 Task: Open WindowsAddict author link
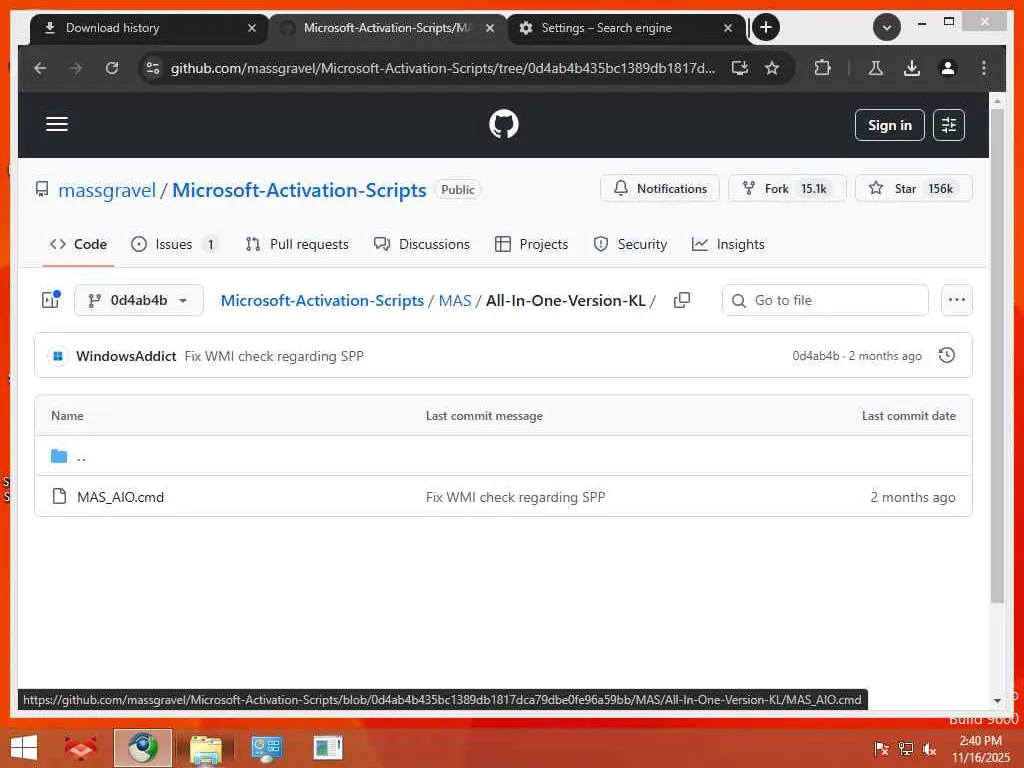pos(126,356)
